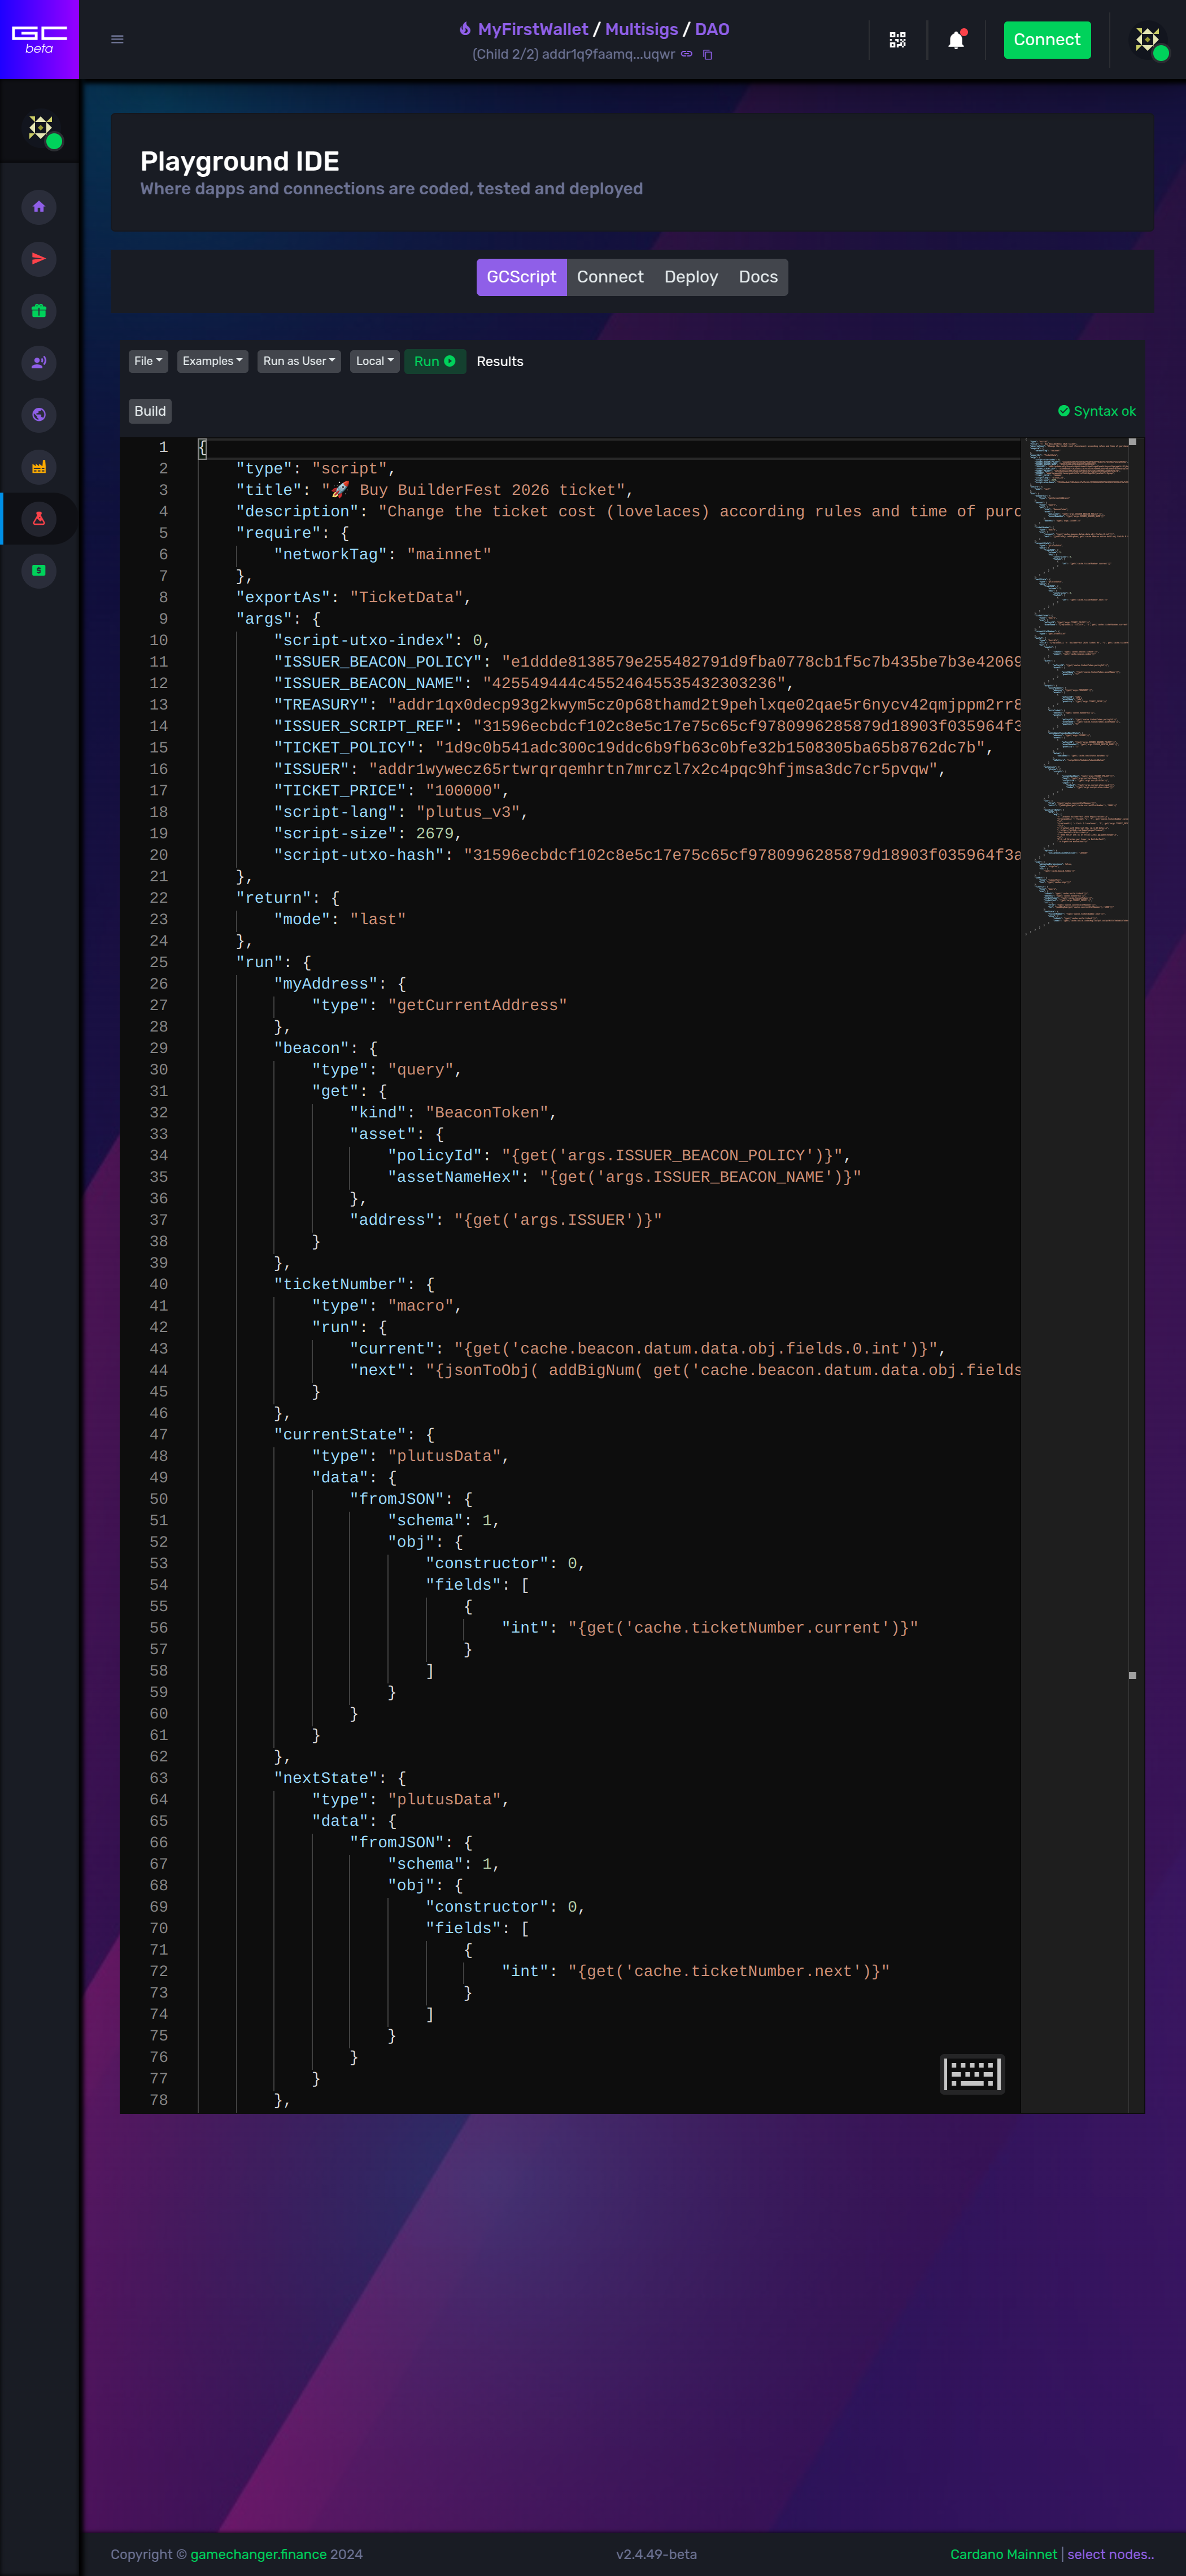Toggle the on-screen keyboard in the editor
This screenshot has height=2576, width=1186.
click(971, 2074)
